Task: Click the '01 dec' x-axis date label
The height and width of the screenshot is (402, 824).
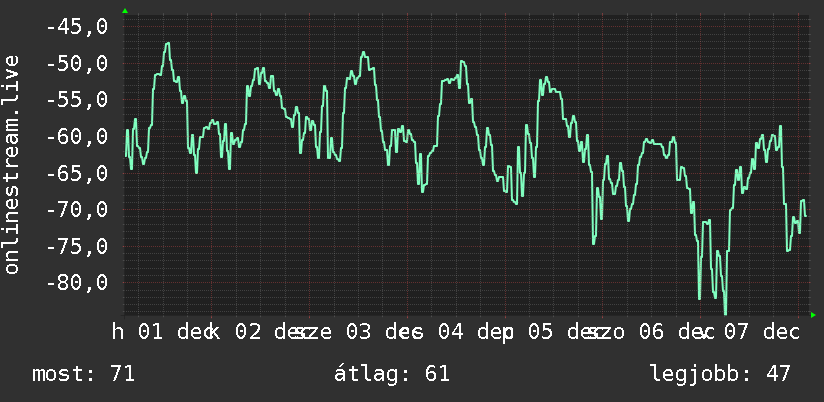Action: tap(177, 332)
